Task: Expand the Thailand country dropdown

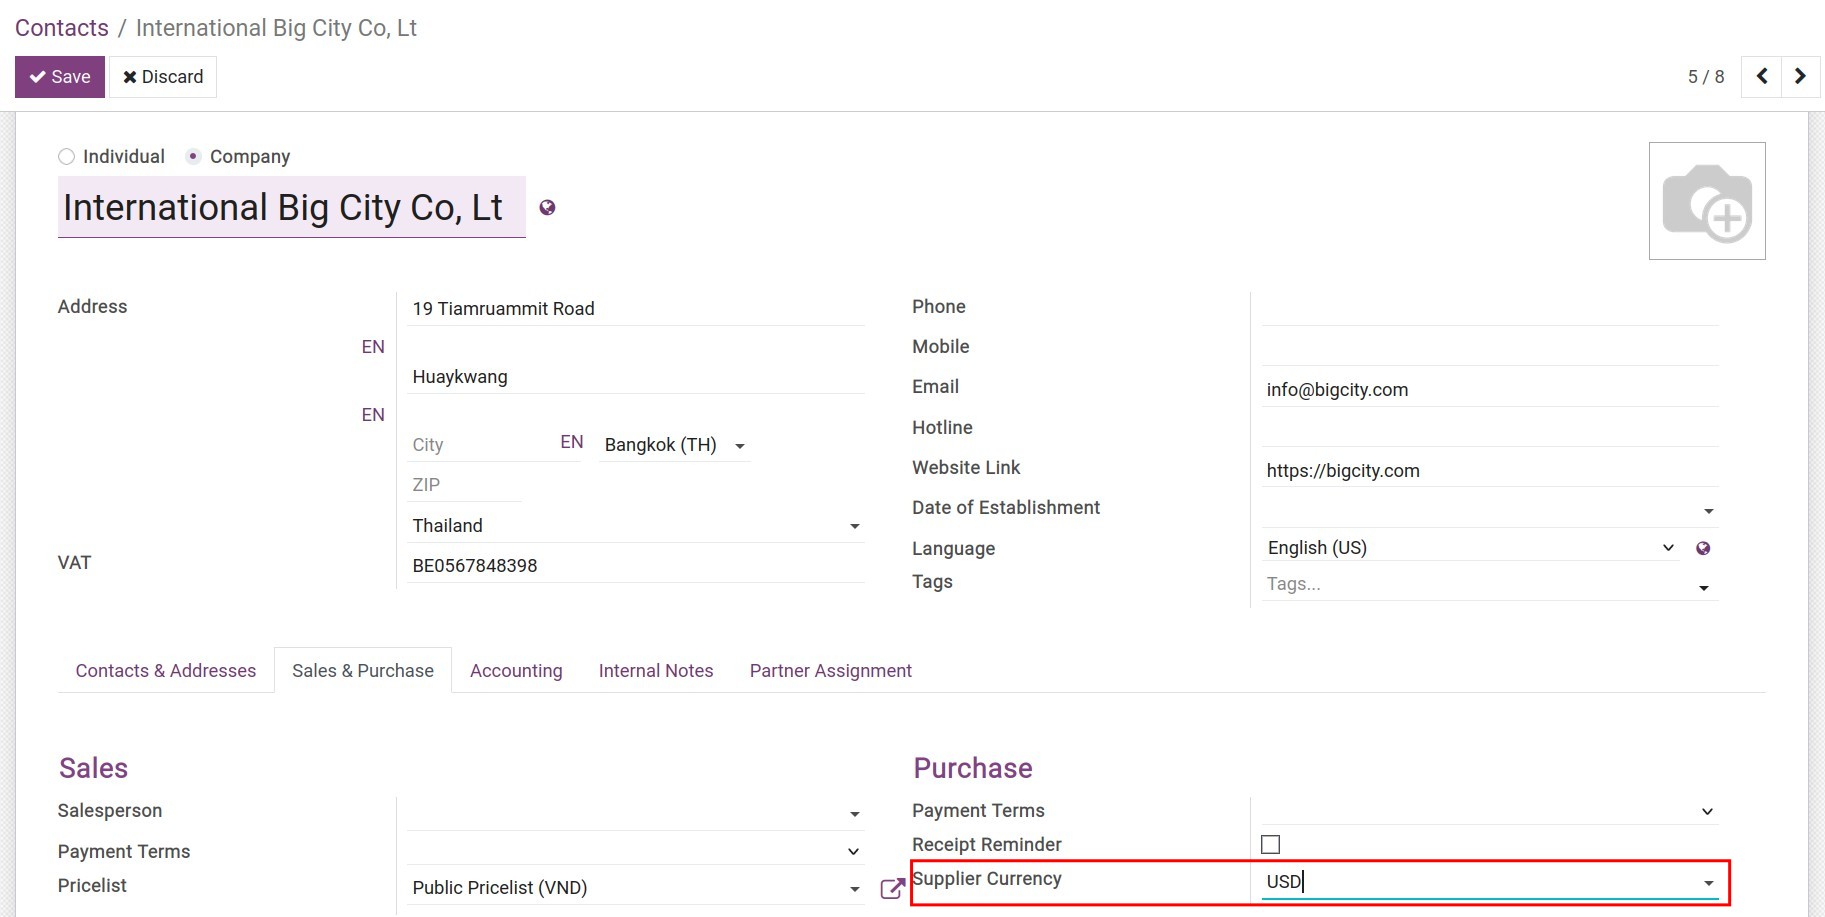Action: tap(854, 526)
